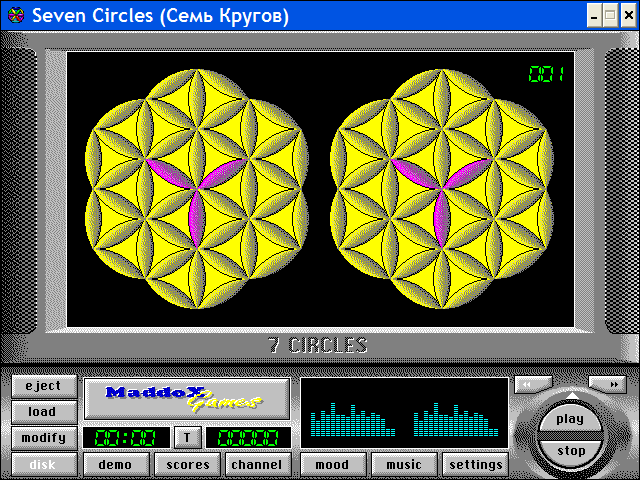Open the settings button
This screenshot has height=480, width=640.
click(476, 464)
